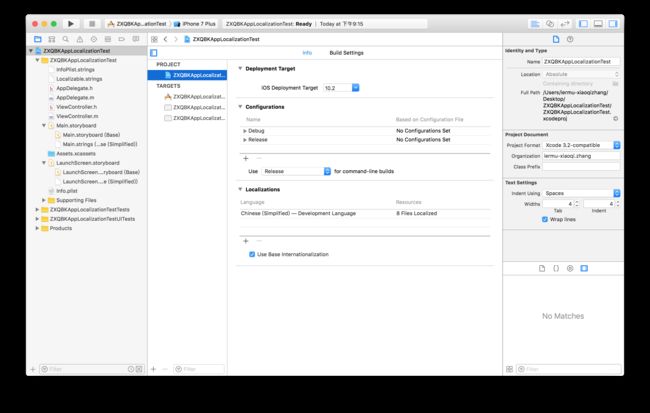Viewport: 650px width, 413px height.
Task: Select Chinese (Simplified) localization row
Action: pos(365,213)
